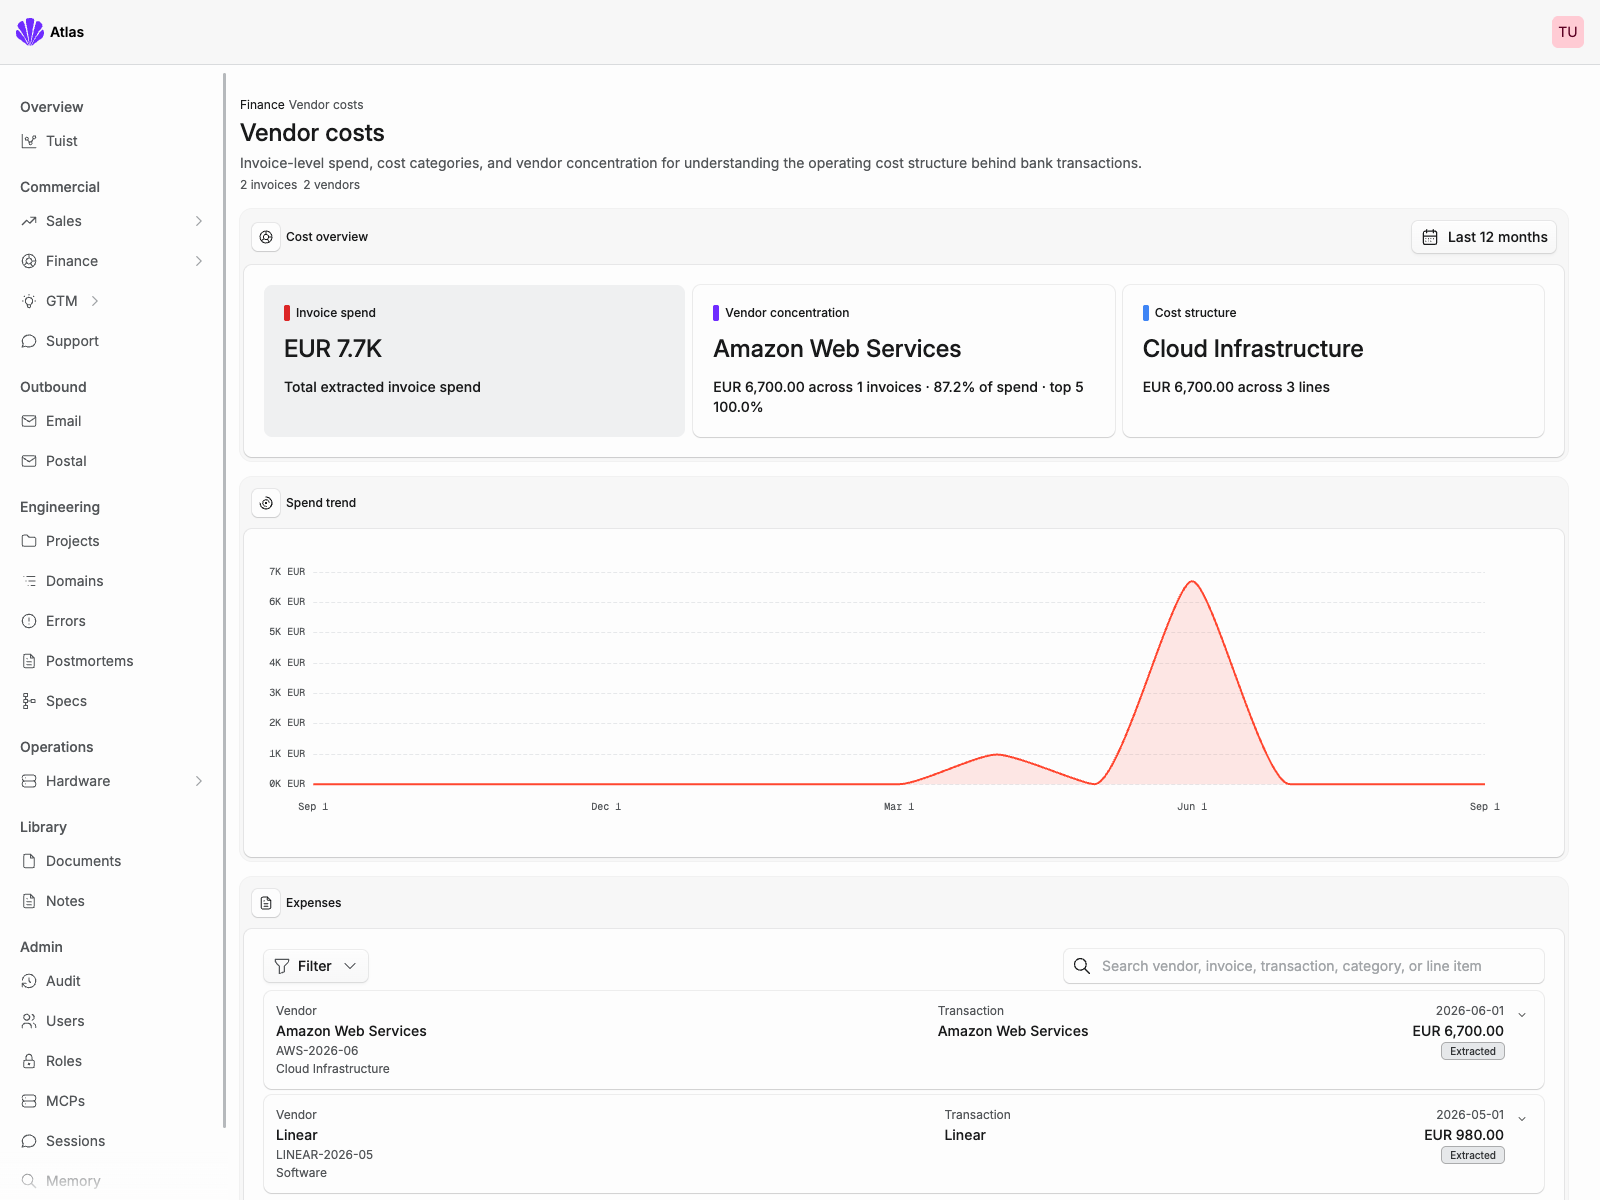1600x1200 pixels.
Task: Click the sidebar vertical scrollbar
Action: point(224,600)
